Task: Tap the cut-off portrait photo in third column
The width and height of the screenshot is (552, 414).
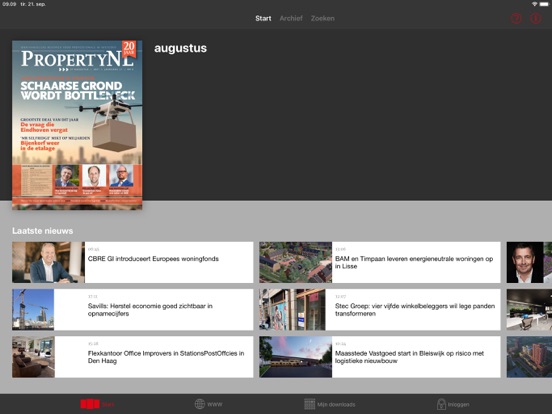Action: point(529,262)
